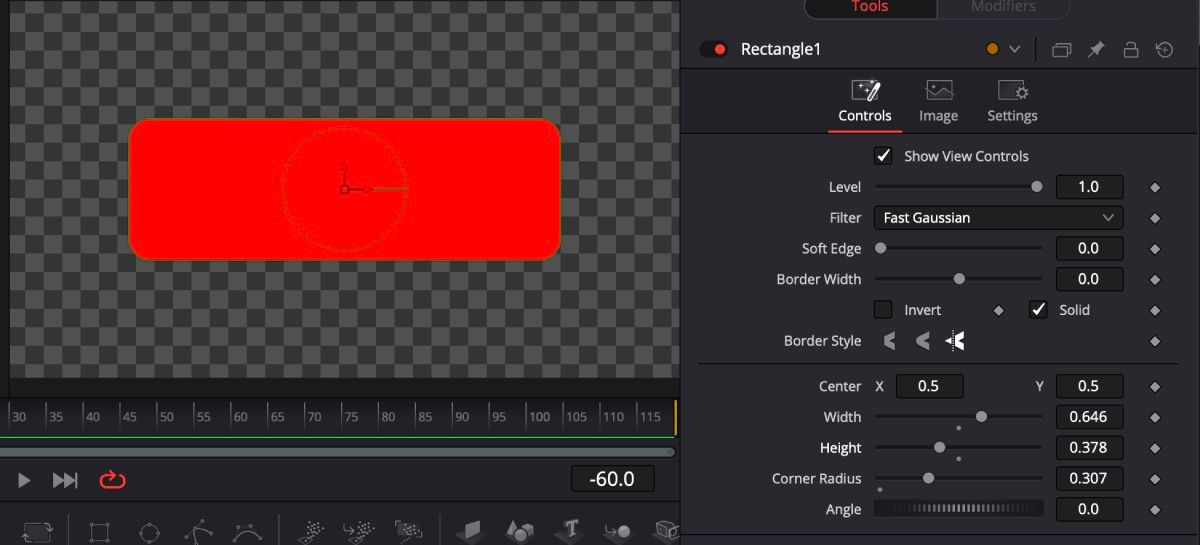Add a Rectangle mask tool from toolbar

pyautogui.click(x=99, y=531)
